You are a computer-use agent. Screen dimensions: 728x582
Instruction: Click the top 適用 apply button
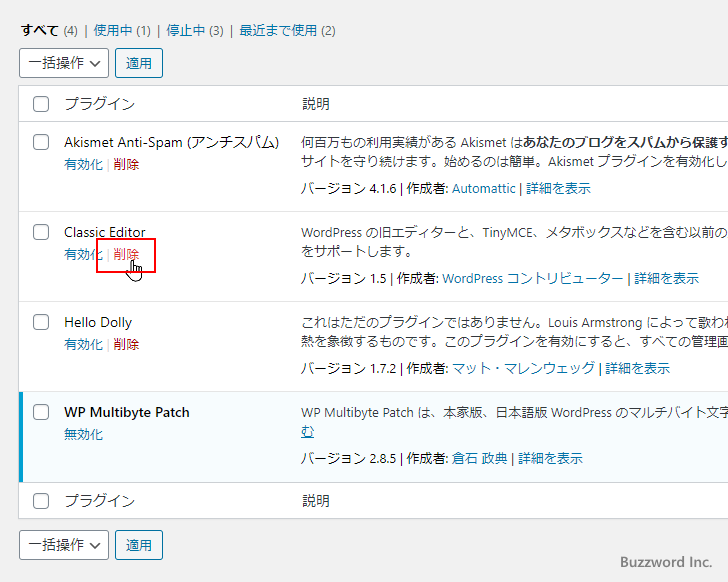click(x=139, y=63)
